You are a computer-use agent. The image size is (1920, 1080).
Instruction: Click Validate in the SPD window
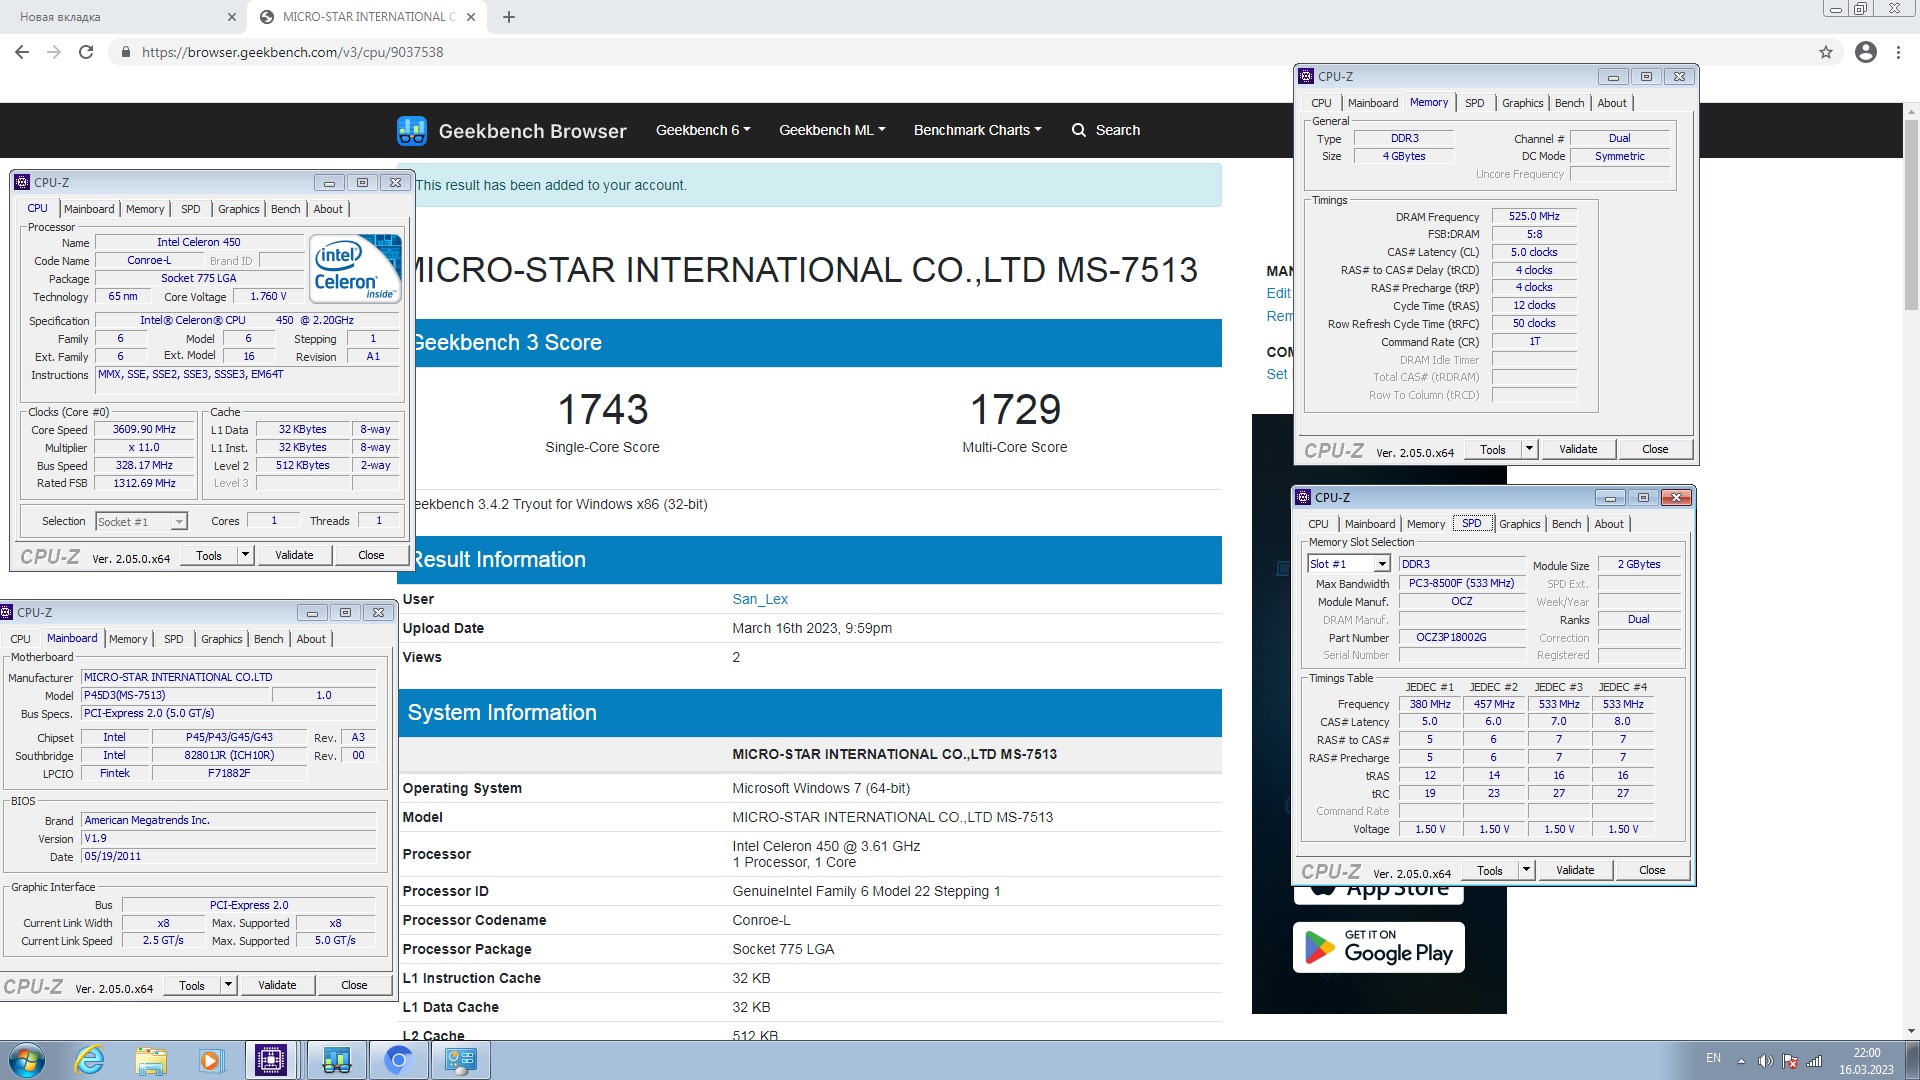click(x=1575, y=870)
